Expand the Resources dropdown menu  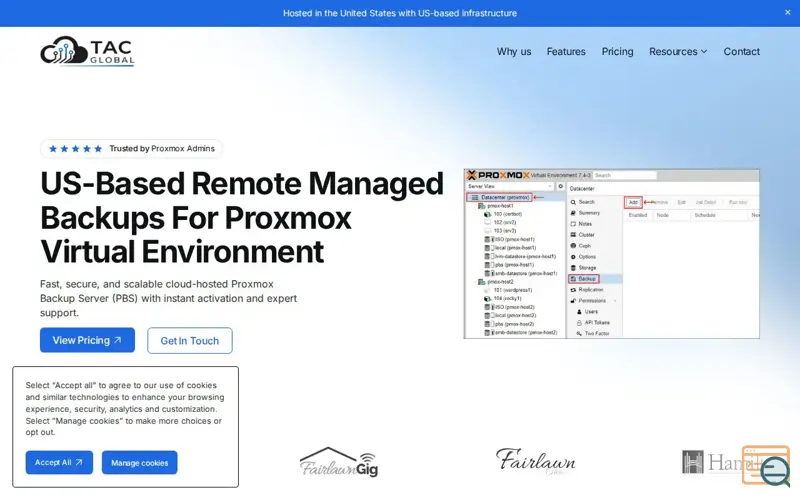pyautogui.click(x=678, y=52)
